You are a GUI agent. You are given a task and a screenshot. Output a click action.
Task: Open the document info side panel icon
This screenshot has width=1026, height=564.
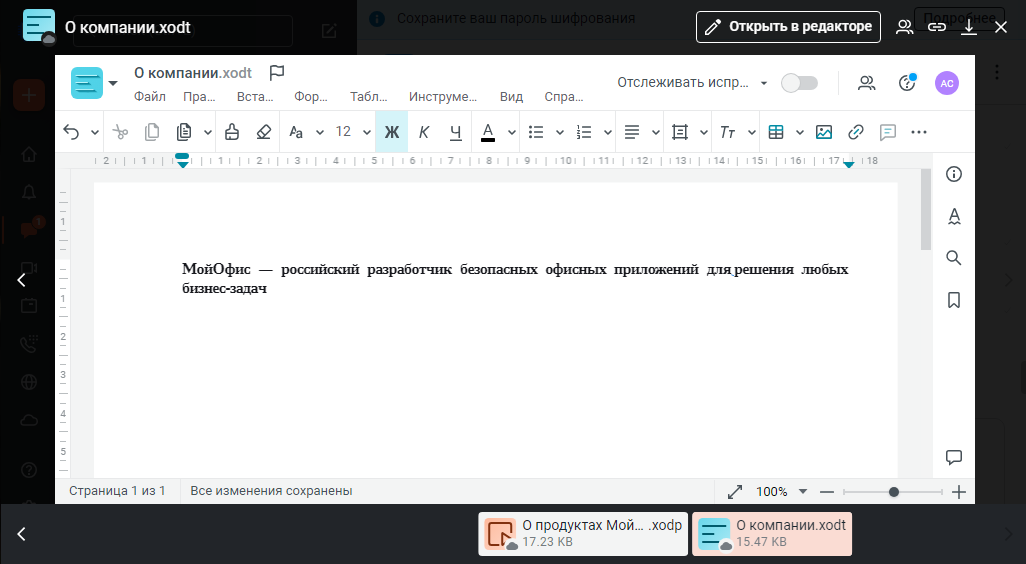click(954, 174)
